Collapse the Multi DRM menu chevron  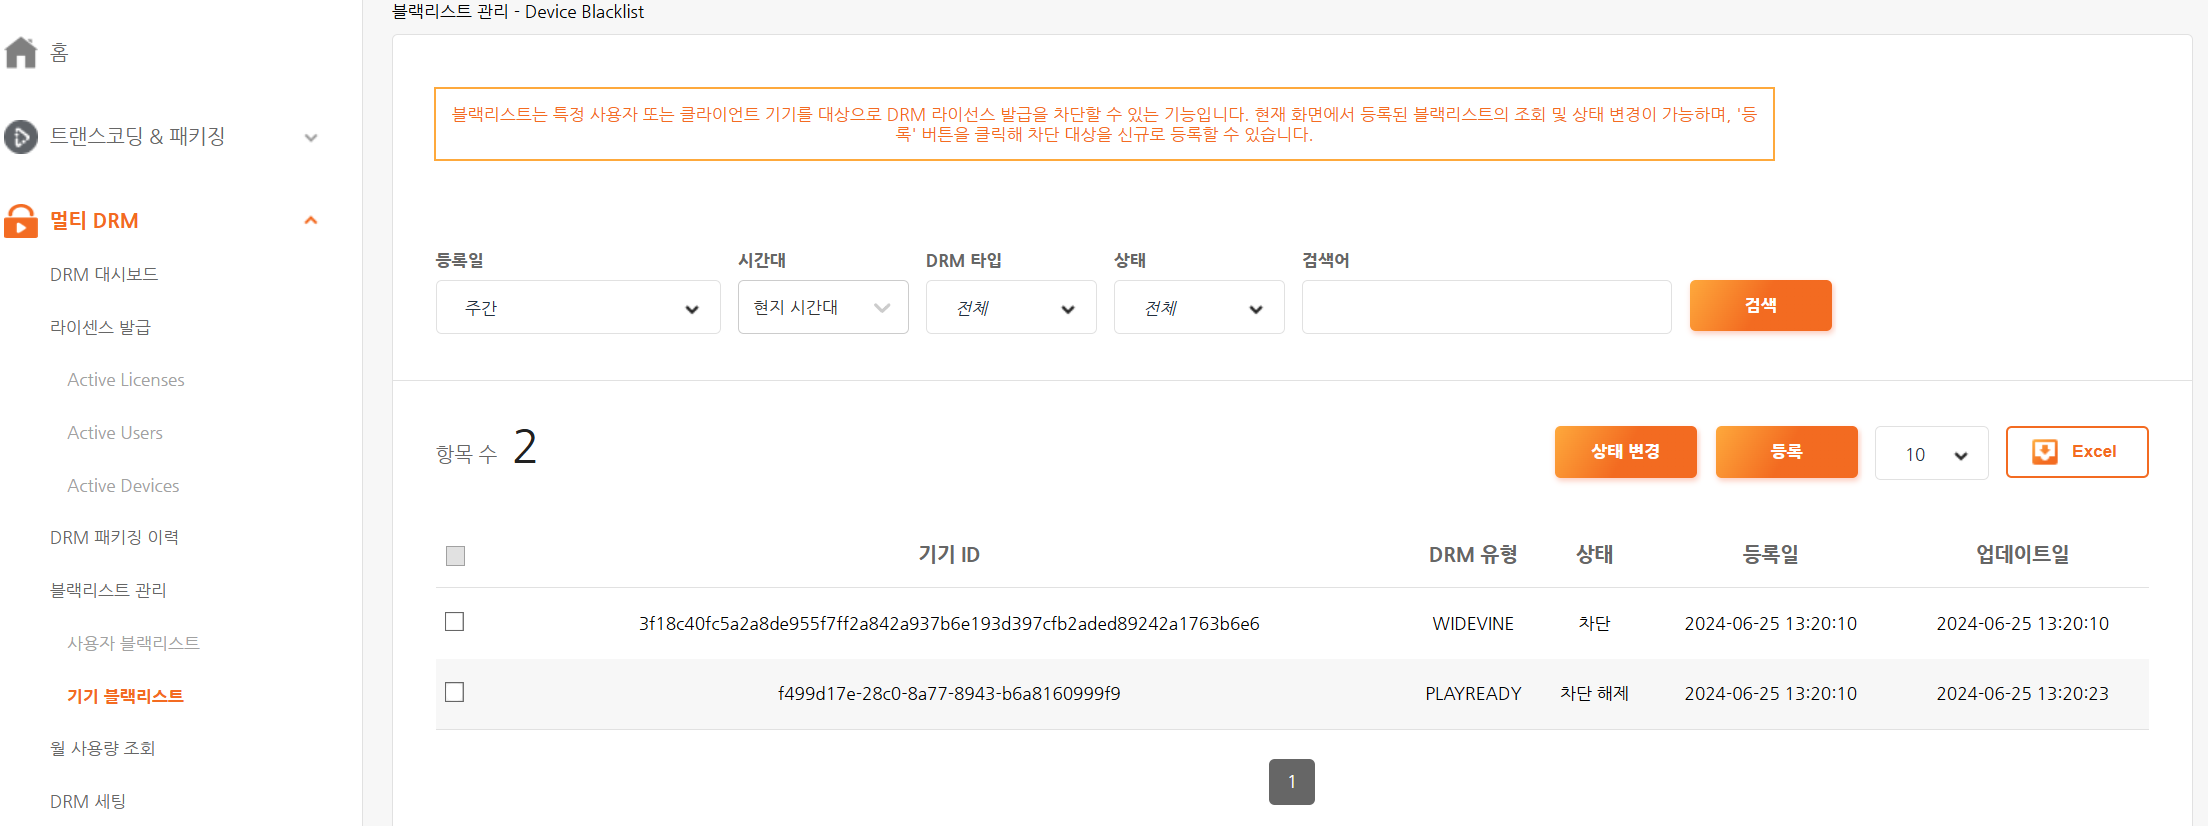311,220
